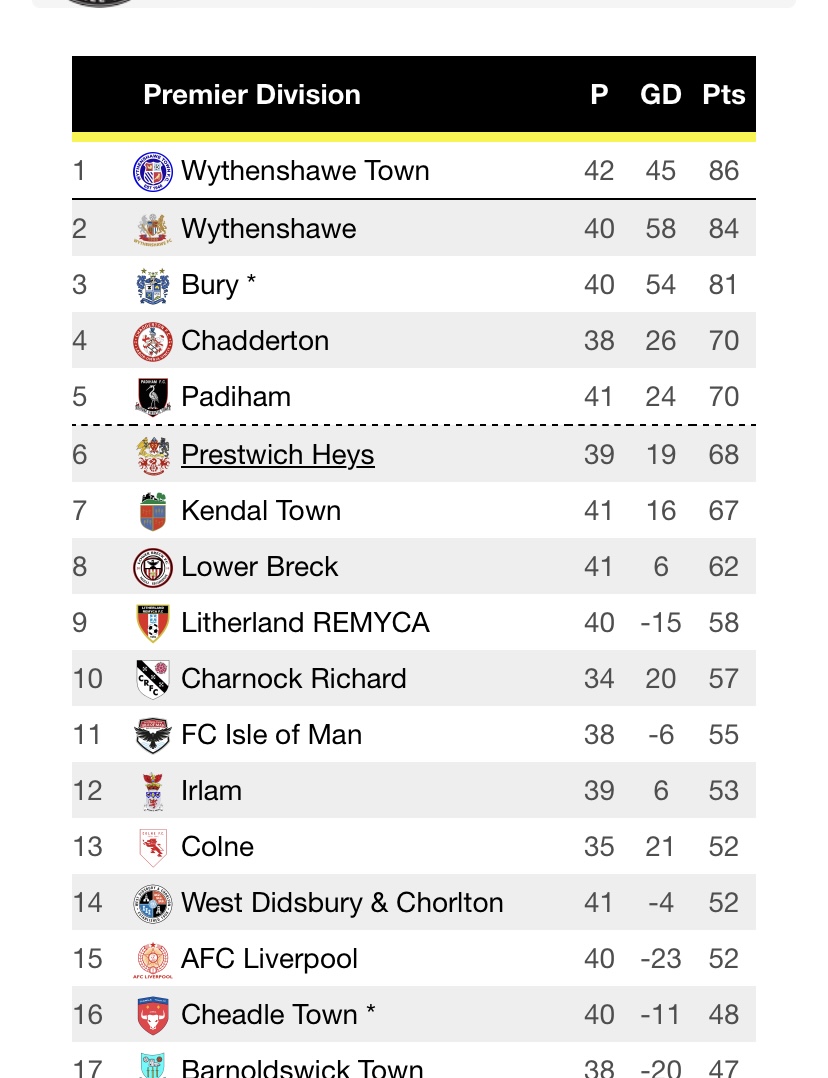Click the FC Isle of Man badge
Screen dimensions: 828x1078
[x=153, y=735]
